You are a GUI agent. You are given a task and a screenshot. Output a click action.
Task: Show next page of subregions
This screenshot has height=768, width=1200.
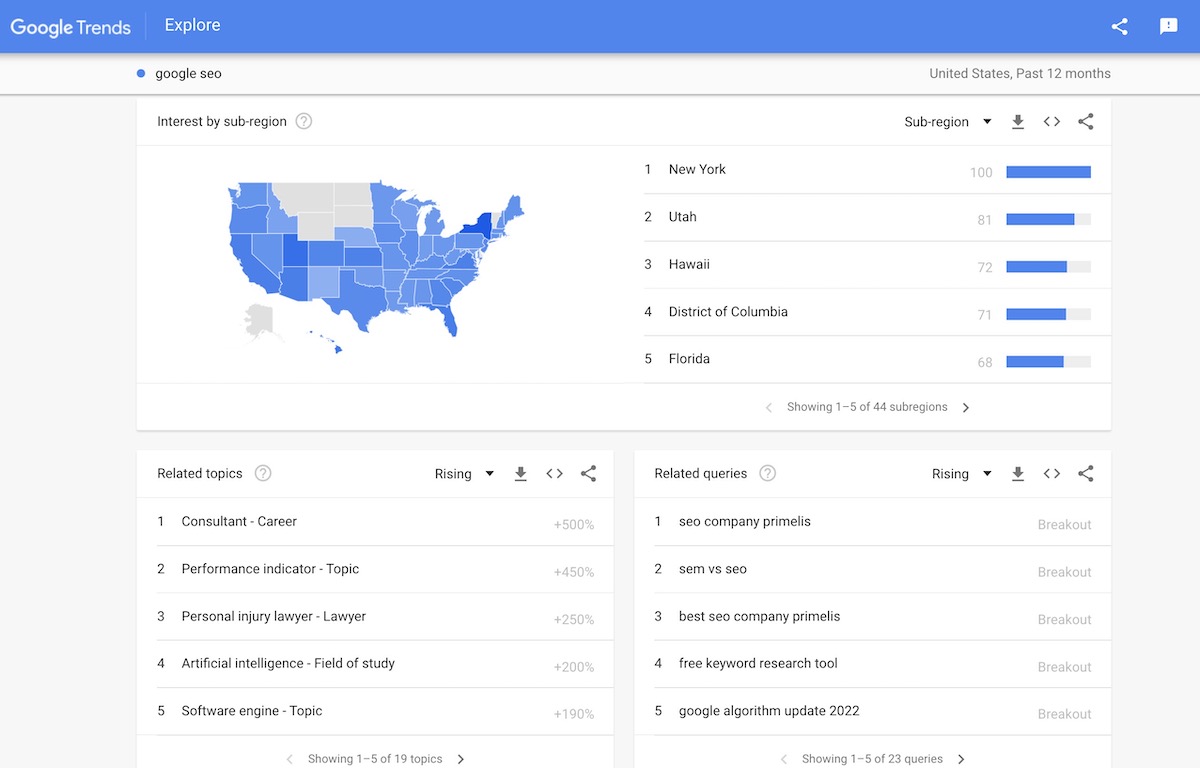(x=965, y=407)
